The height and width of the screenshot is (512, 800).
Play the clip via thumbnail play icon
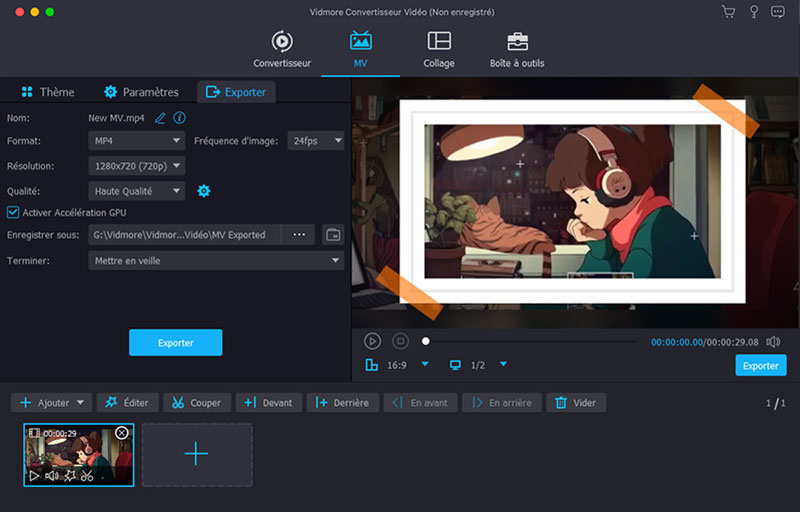(x=34, y=476)
